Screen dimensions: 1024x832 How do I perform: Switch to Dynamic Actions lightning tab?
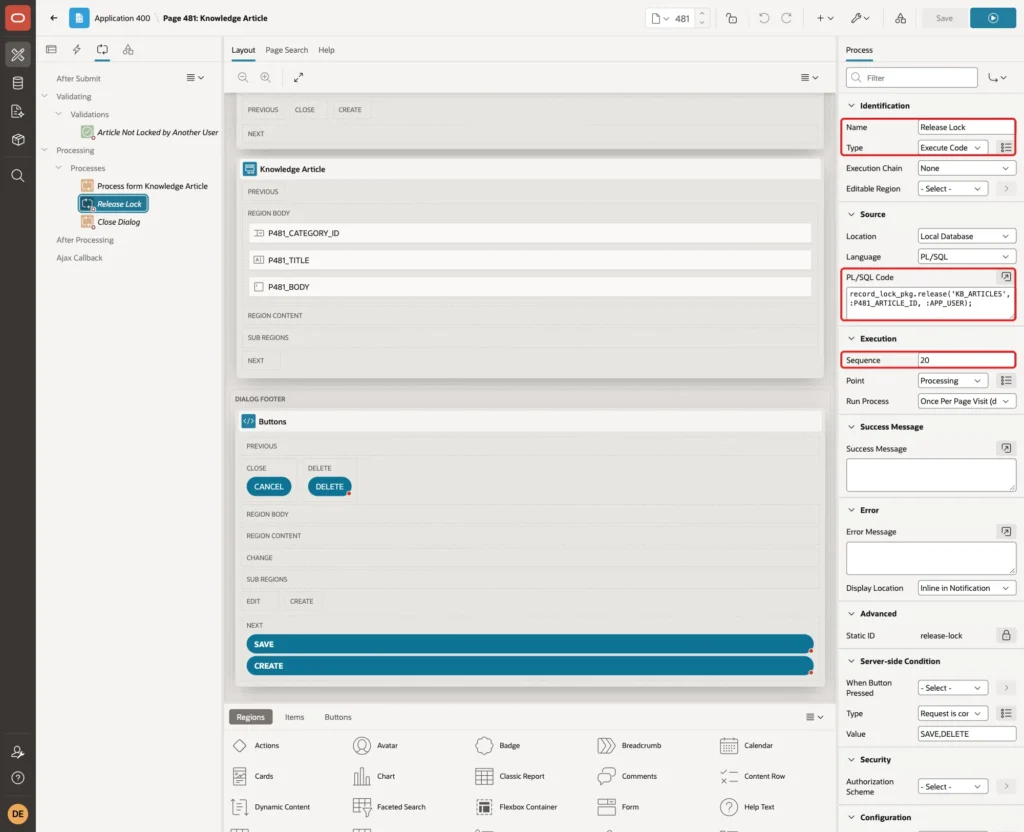point(76,50)
